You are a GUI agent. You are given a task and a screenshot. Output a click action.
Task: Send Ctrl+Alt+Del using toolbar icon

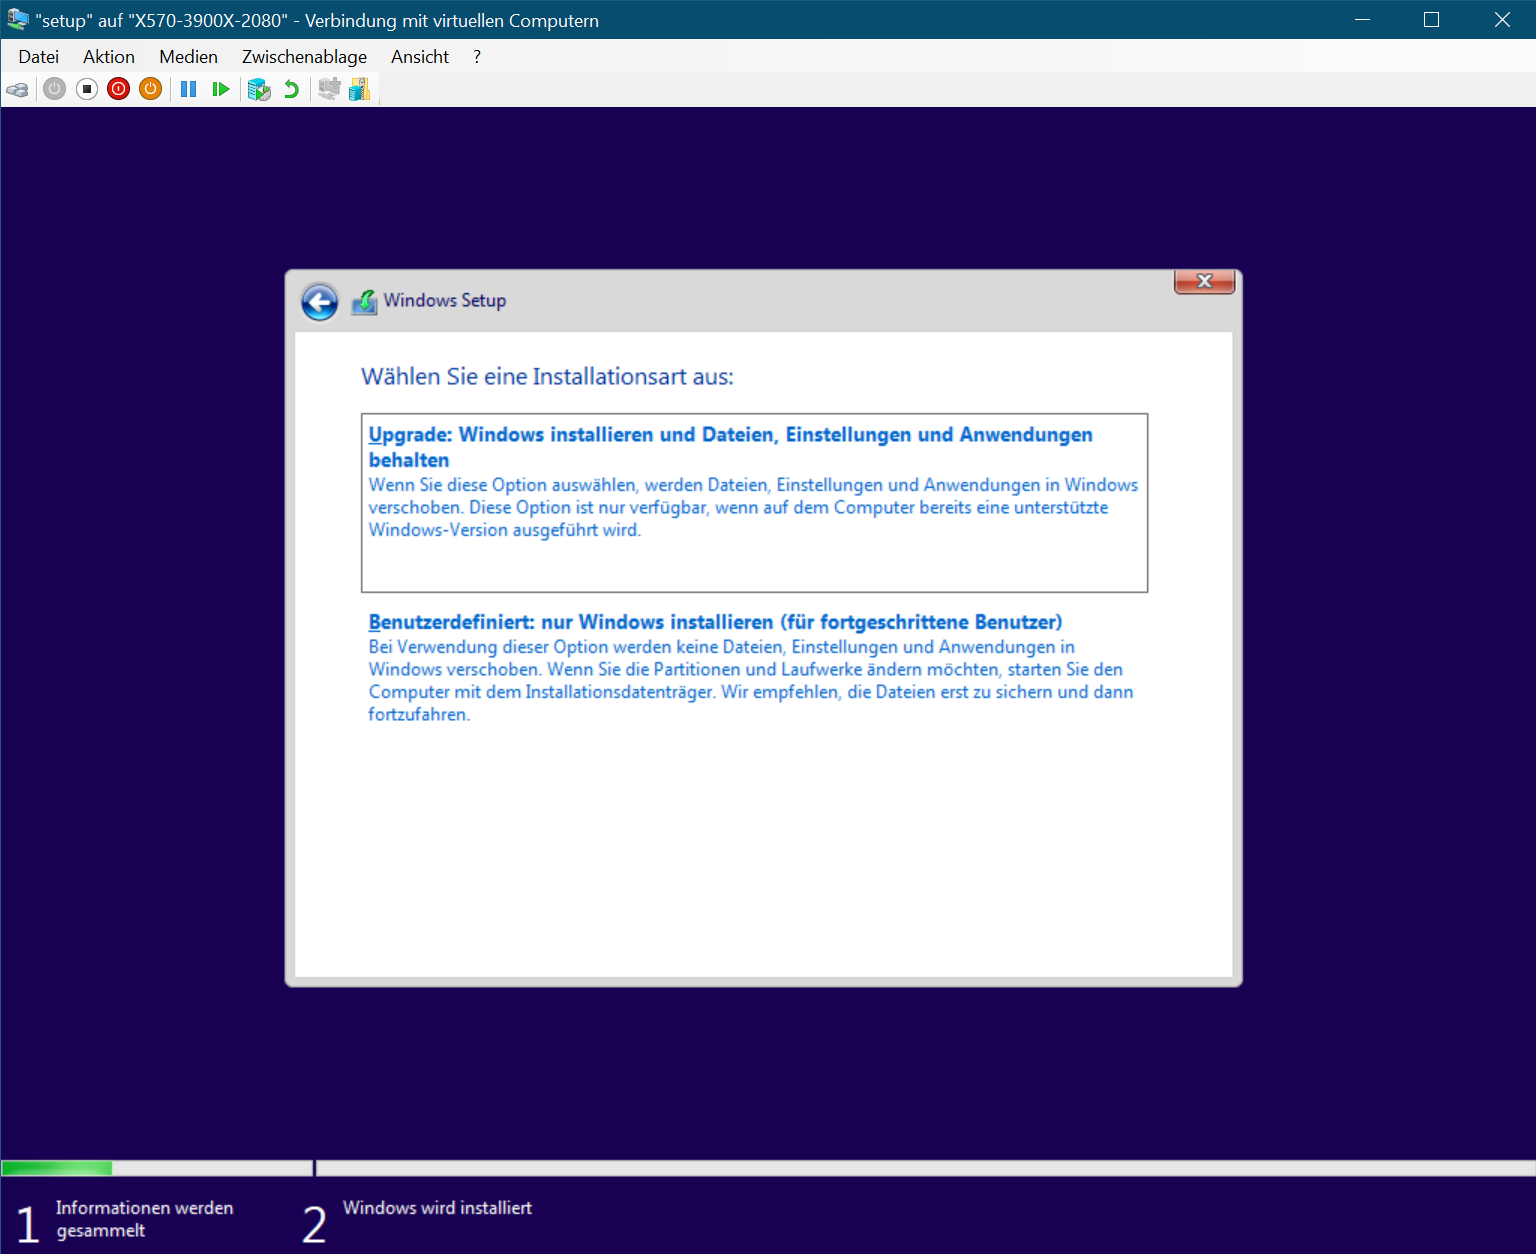coord(18,89)
